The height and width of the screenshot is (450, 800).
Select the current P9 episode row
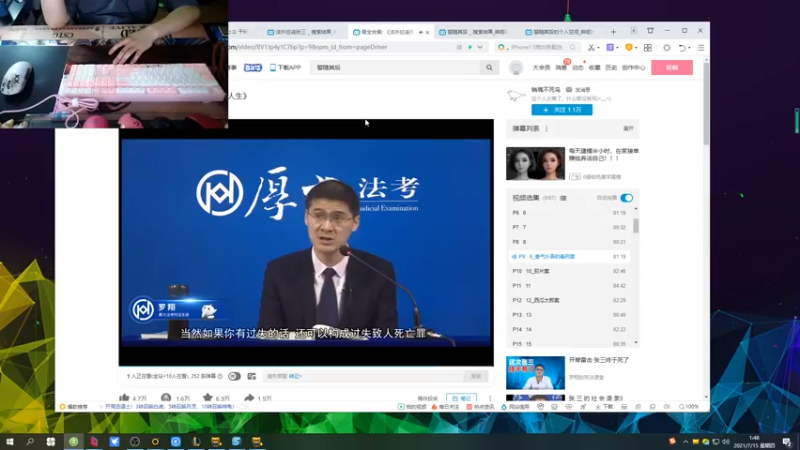click(x=569, y=257)
